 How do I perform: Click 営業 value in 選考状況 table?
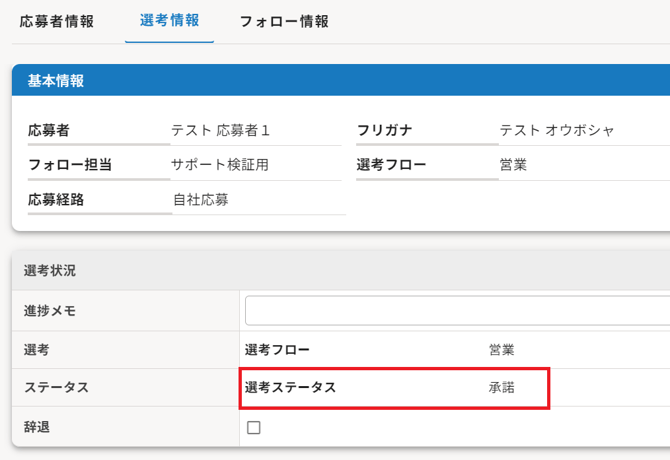tap(502, 350)
